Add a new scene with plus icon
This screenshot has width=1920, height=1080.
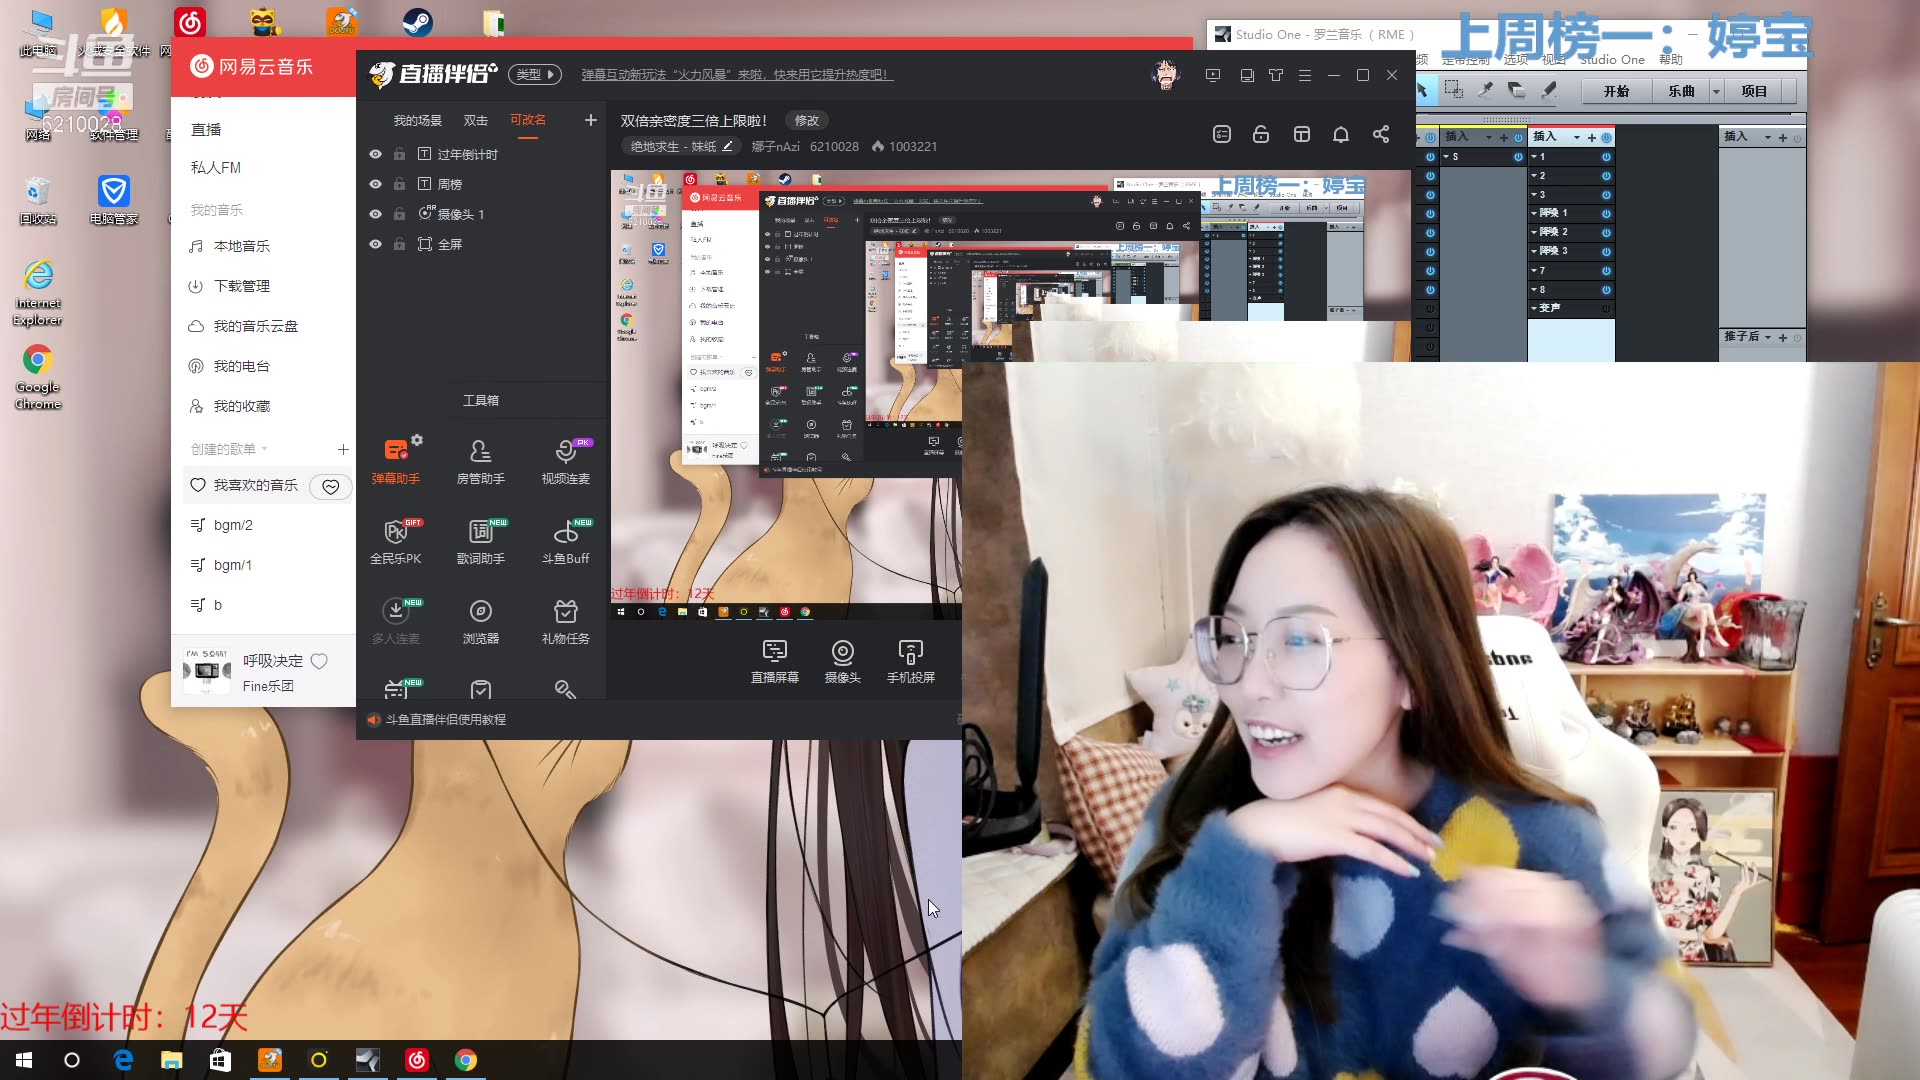coord(591,120)
